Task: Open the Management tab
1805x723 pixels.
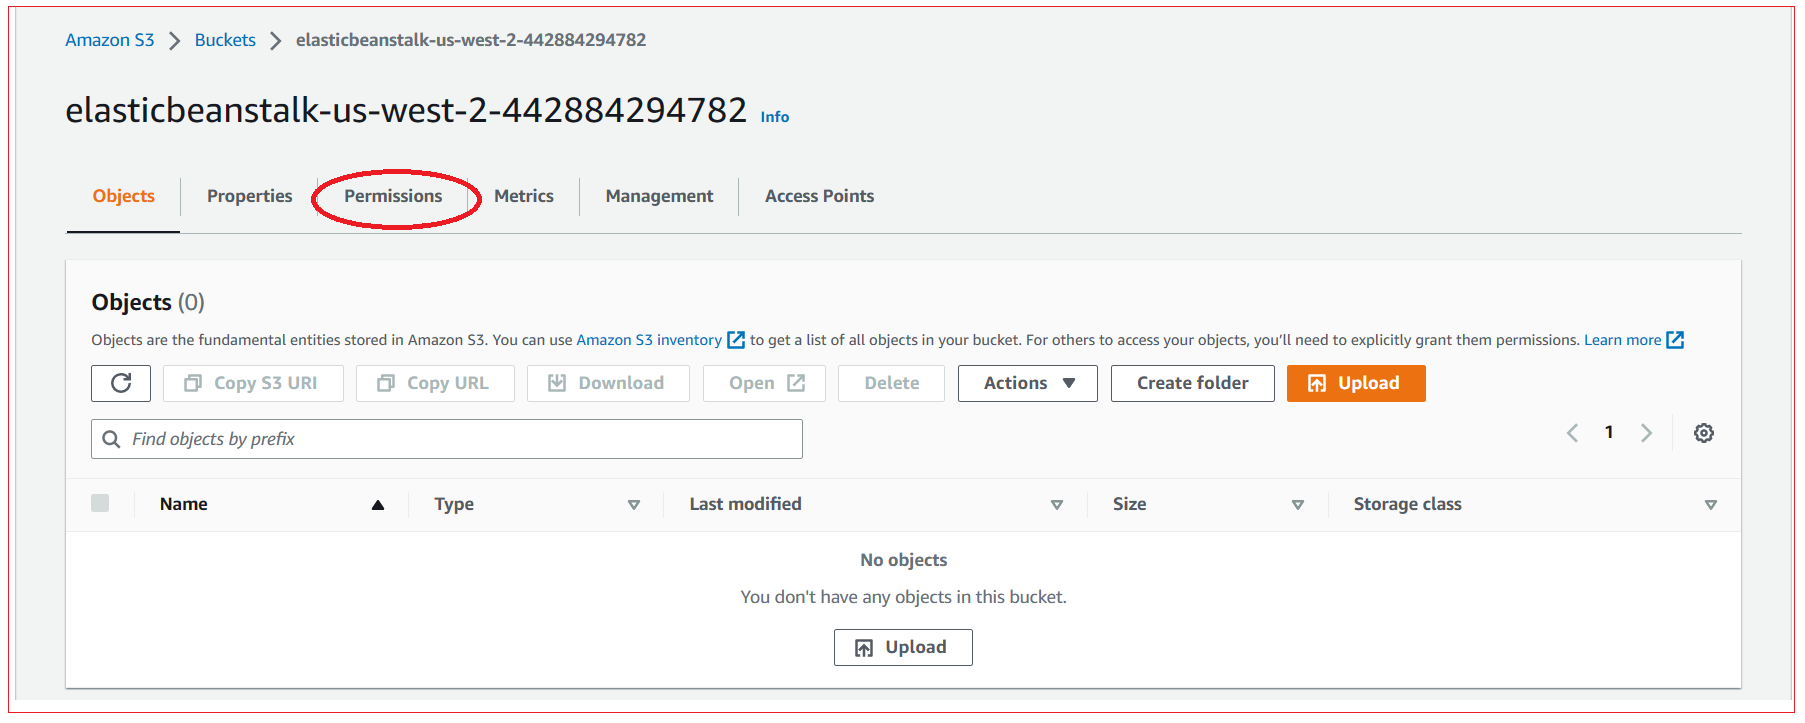Action: point(660,196)
